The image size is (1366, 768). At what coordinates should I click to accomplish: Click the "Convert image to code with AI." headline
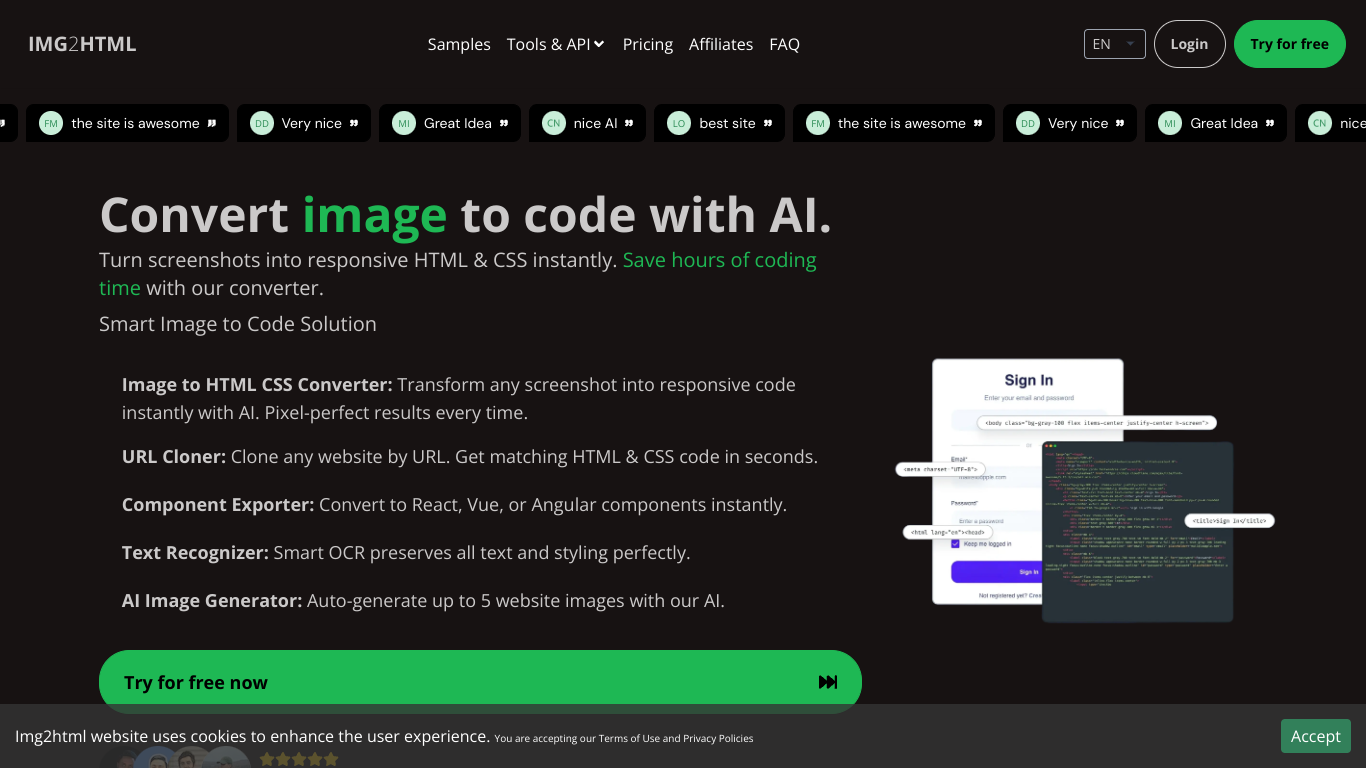[x=465, y=214]
